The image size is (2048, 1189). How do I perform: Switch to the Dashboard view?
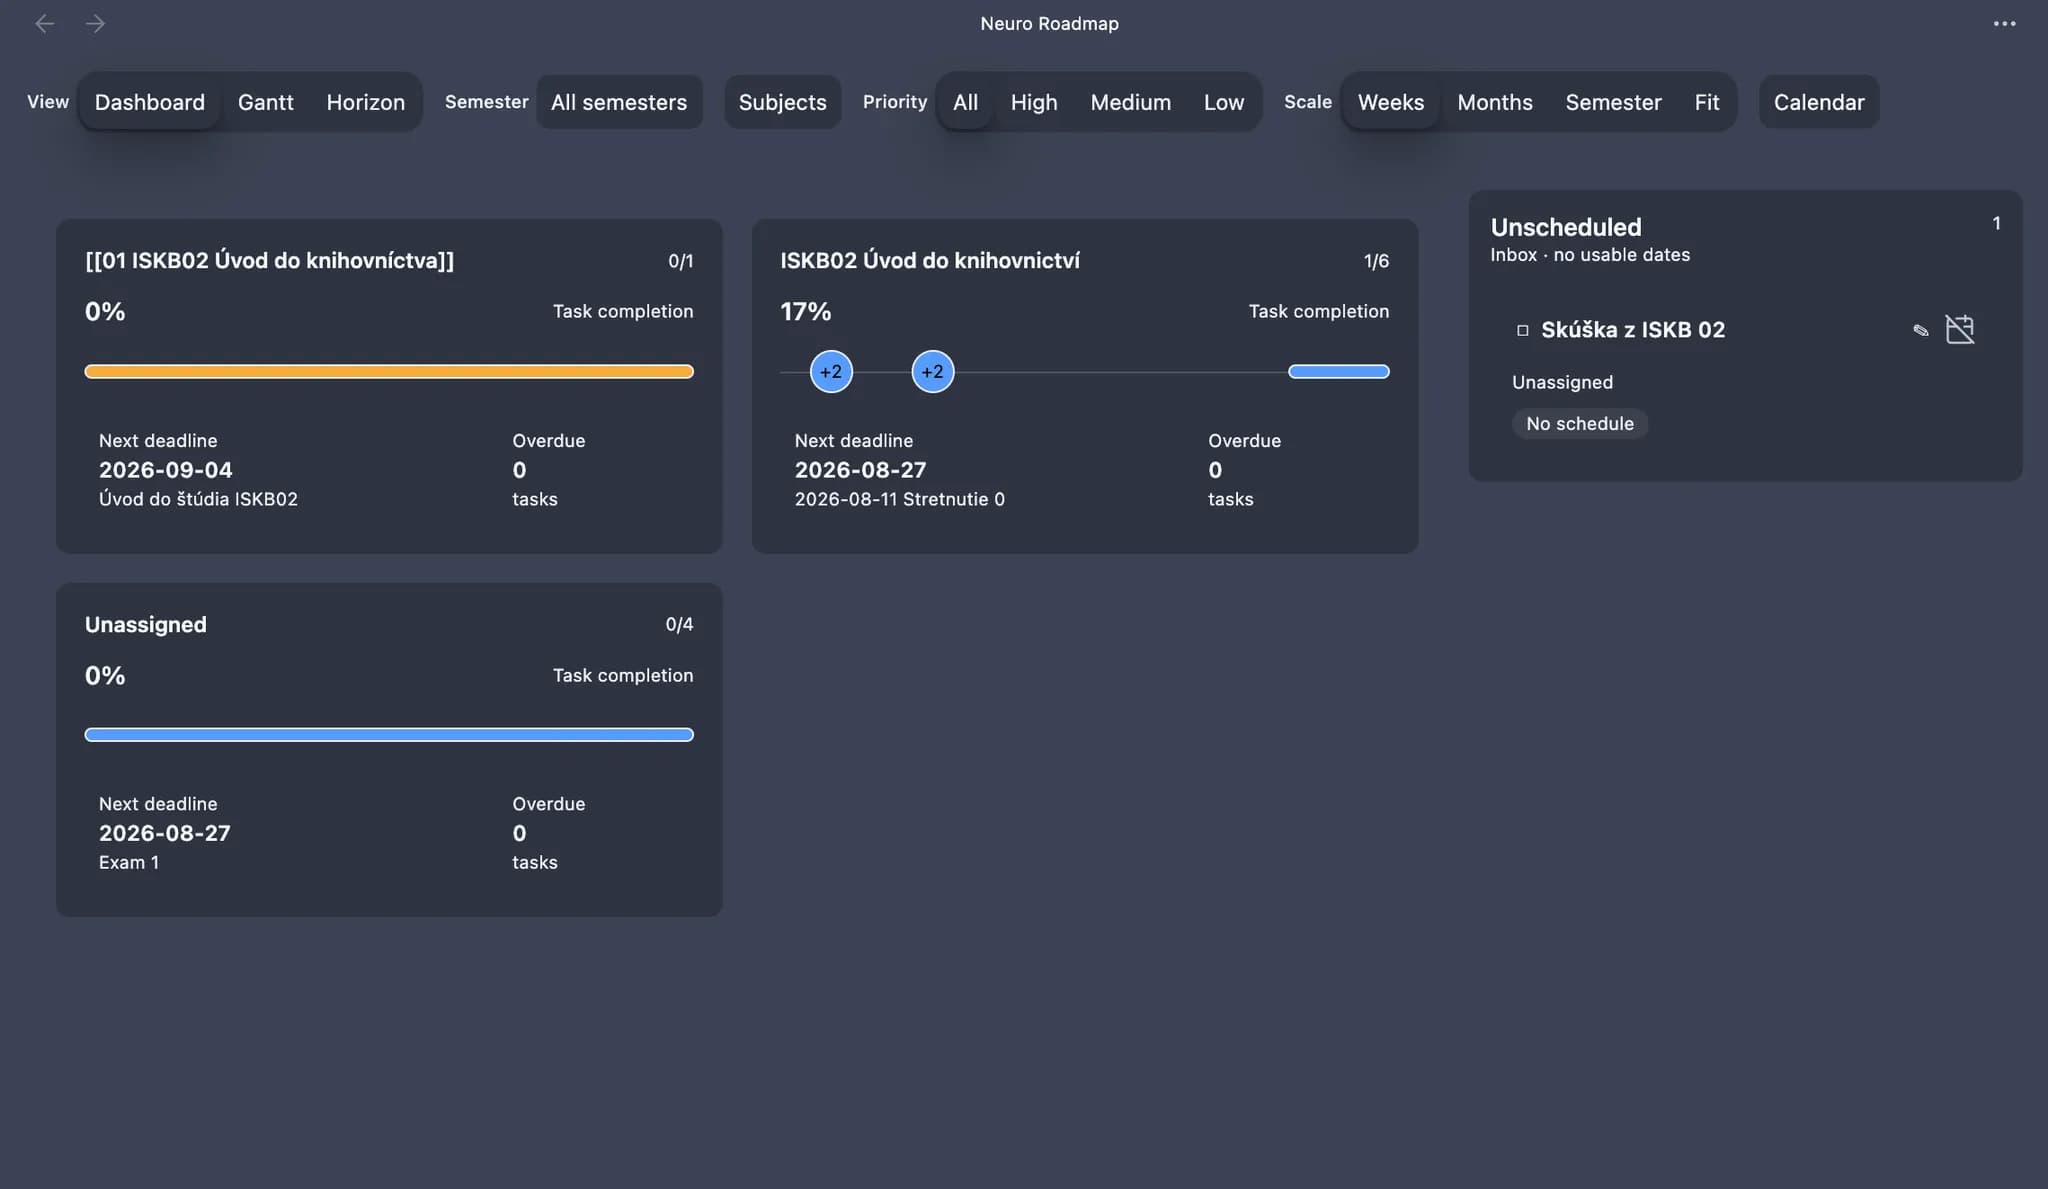coord(149,102)
